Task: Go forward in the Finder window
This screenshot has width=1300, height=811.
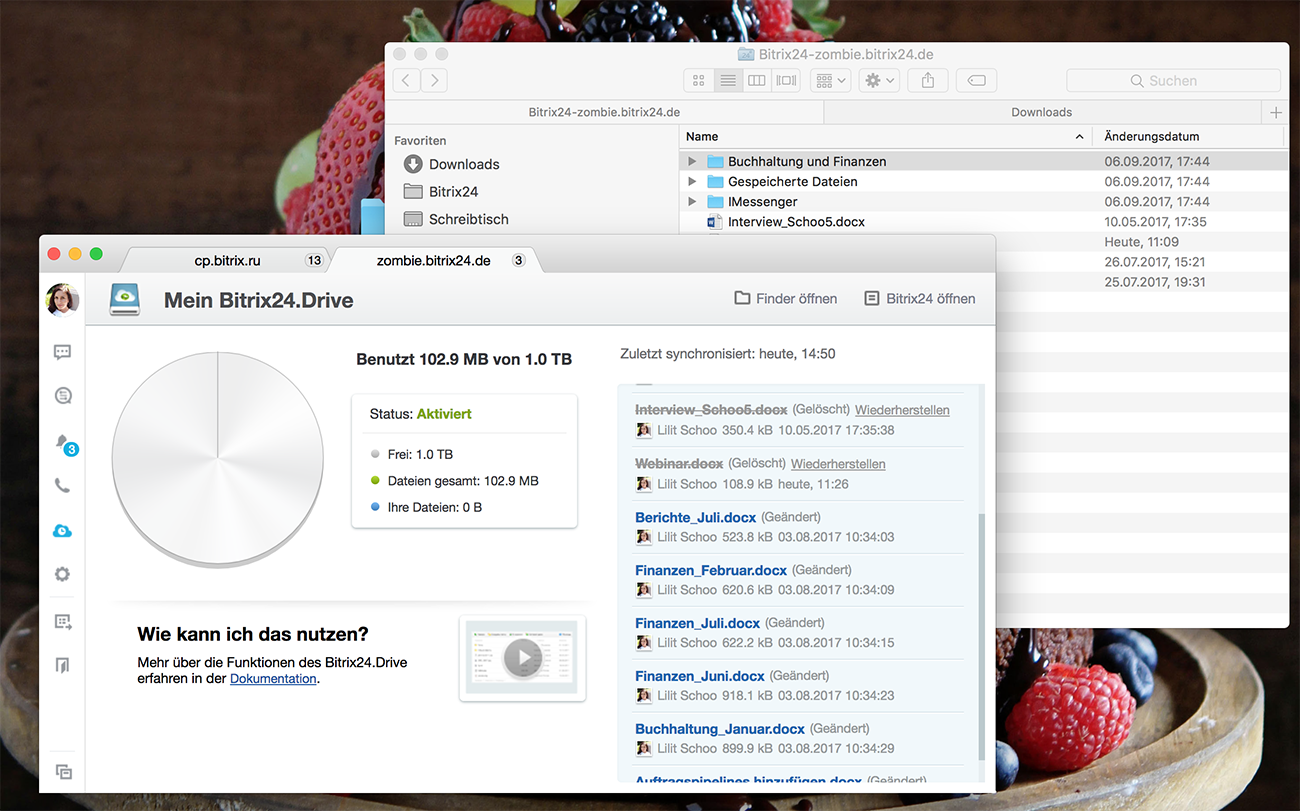Action: 434,80
